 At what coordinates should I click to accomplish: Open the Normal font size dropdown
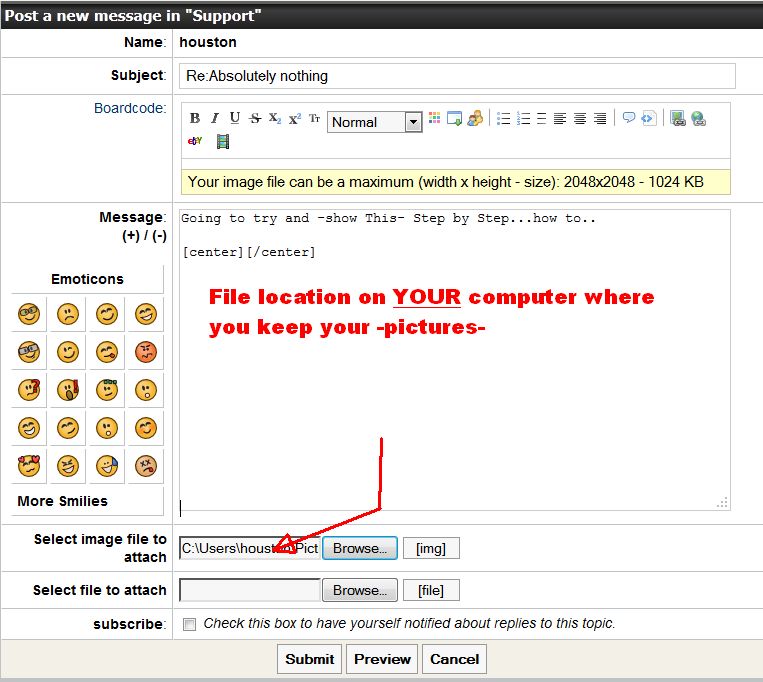[413, 122]
